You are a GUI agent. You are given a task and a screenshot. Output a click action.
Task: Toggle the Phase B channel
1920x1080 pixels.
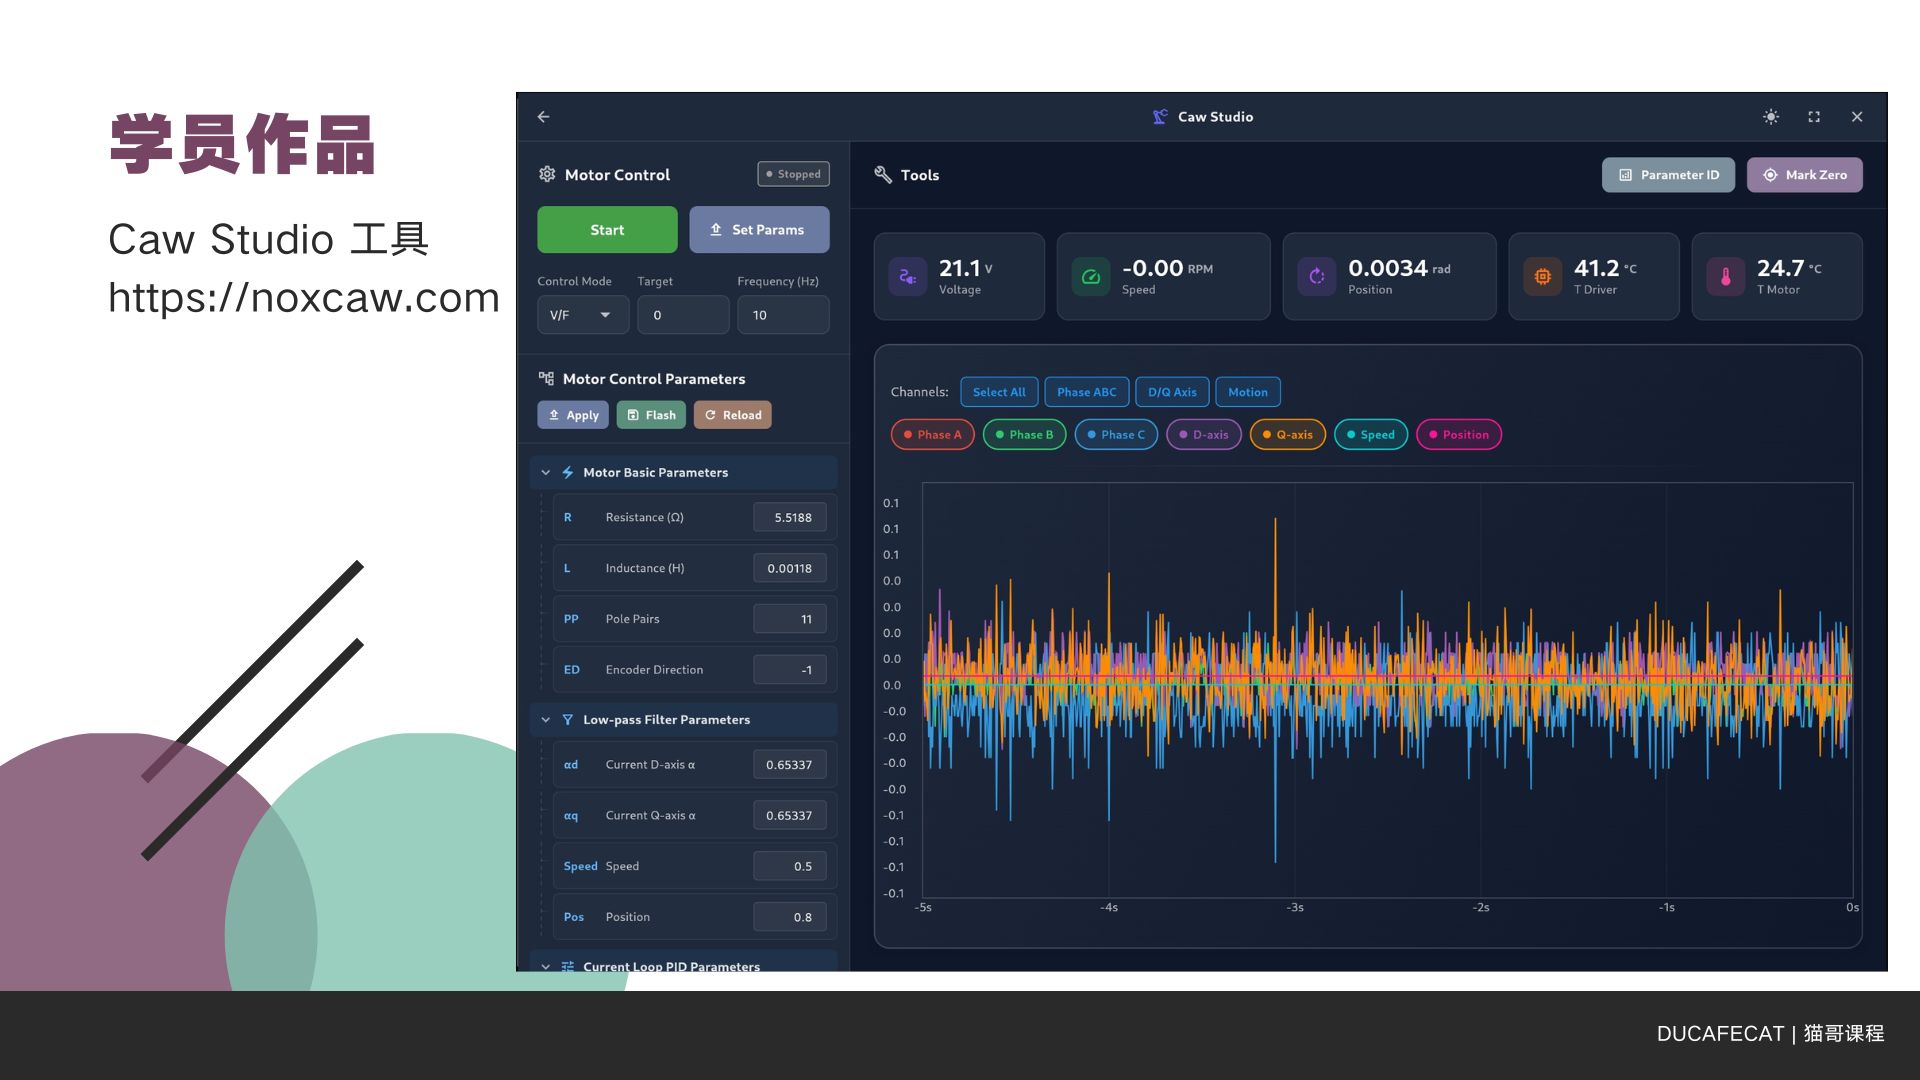pos(1025,435)
